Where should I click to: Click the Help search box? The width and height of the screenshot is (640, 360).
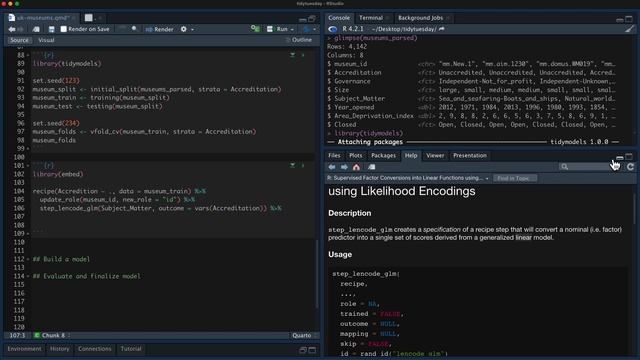click(589, 167)
